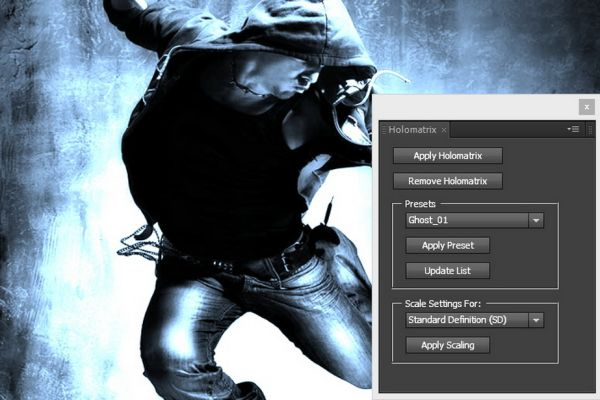Click the Apply Scaling button
The height and width of the screenshot is (400, 600).
(x=448, y=345)
